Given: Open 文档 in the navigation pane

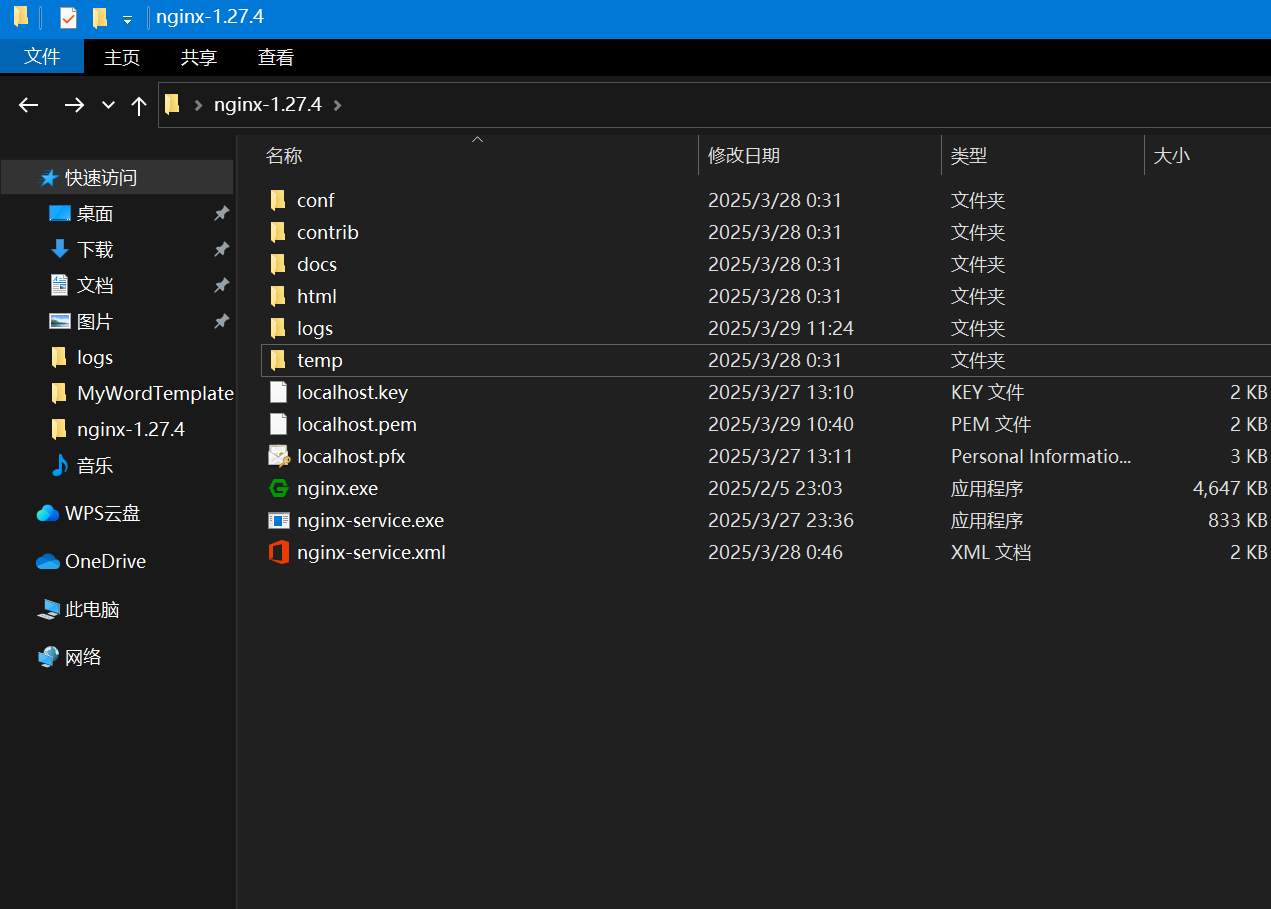Looking at the screenshot, I should (95, 285).
